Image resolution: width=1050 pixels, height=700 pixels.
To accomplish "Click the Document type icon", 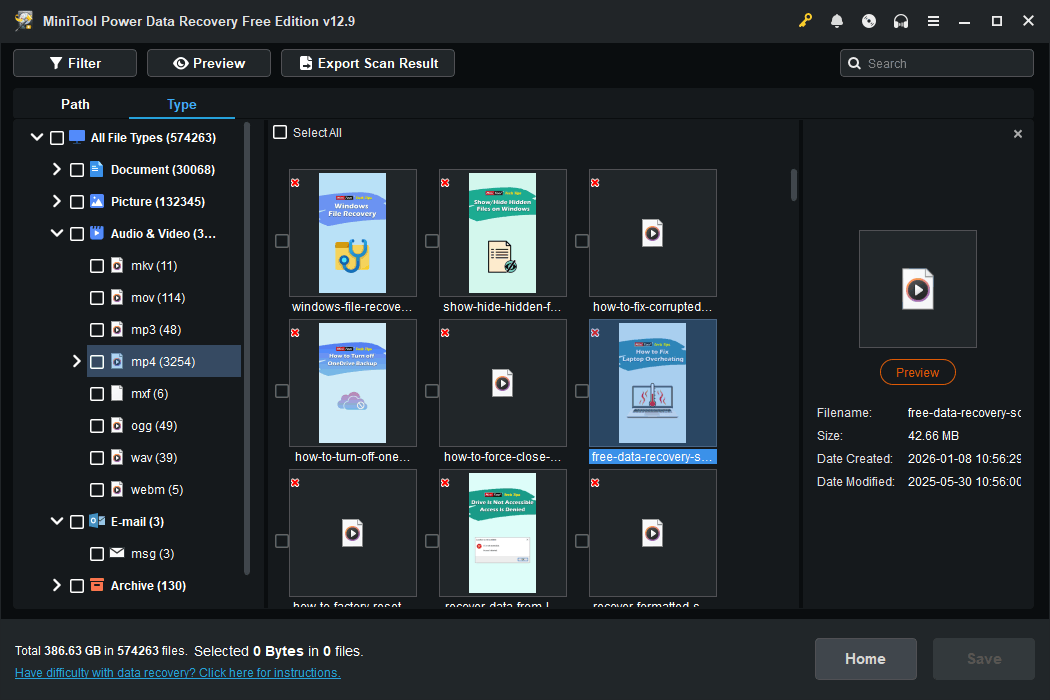I will pyautogui.click(x=97, y=169).
